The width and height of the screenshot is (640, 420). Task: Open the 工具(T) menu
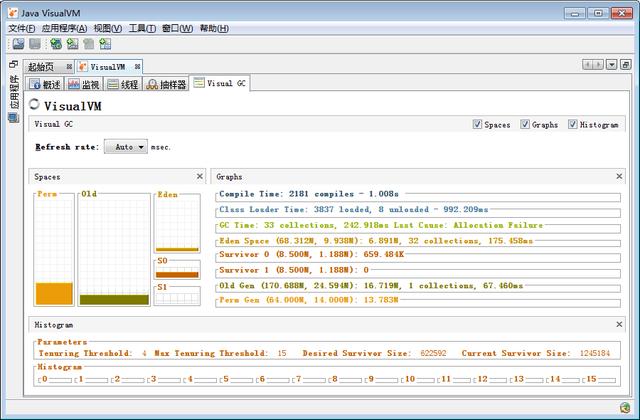tap(142, 28)
